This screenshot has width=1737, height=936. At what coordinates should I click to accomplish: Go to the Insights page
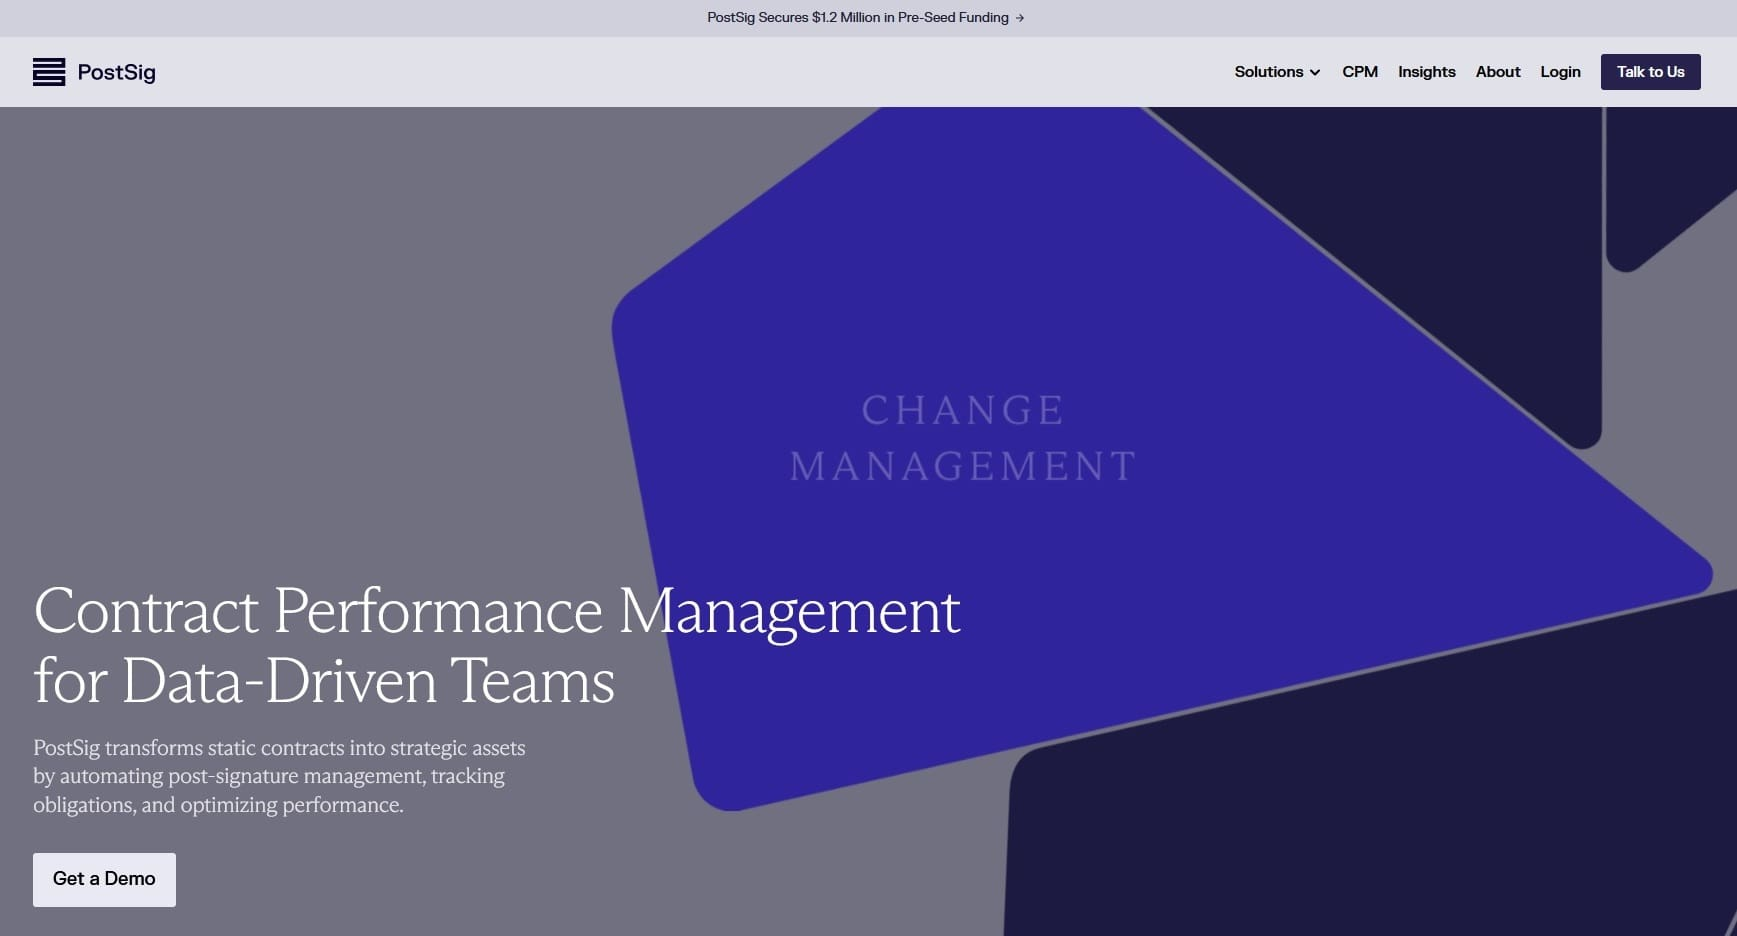pos(1426,72)
